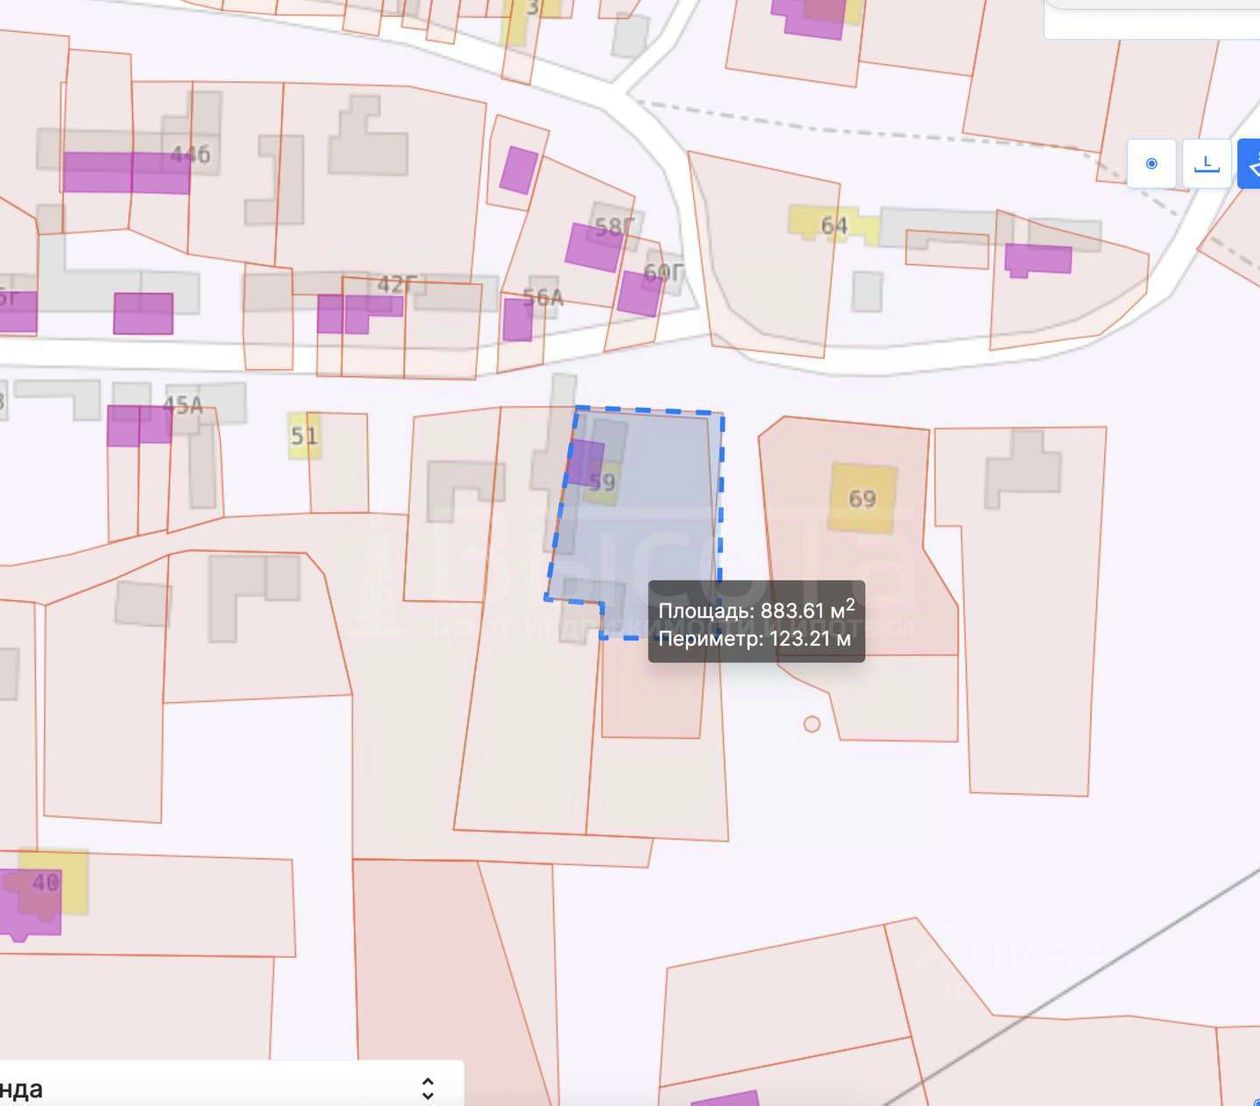This screenshot has width=1260, height=1106.
Task: Toggle the blue polygon area tool
Action: coord(1250,163)
